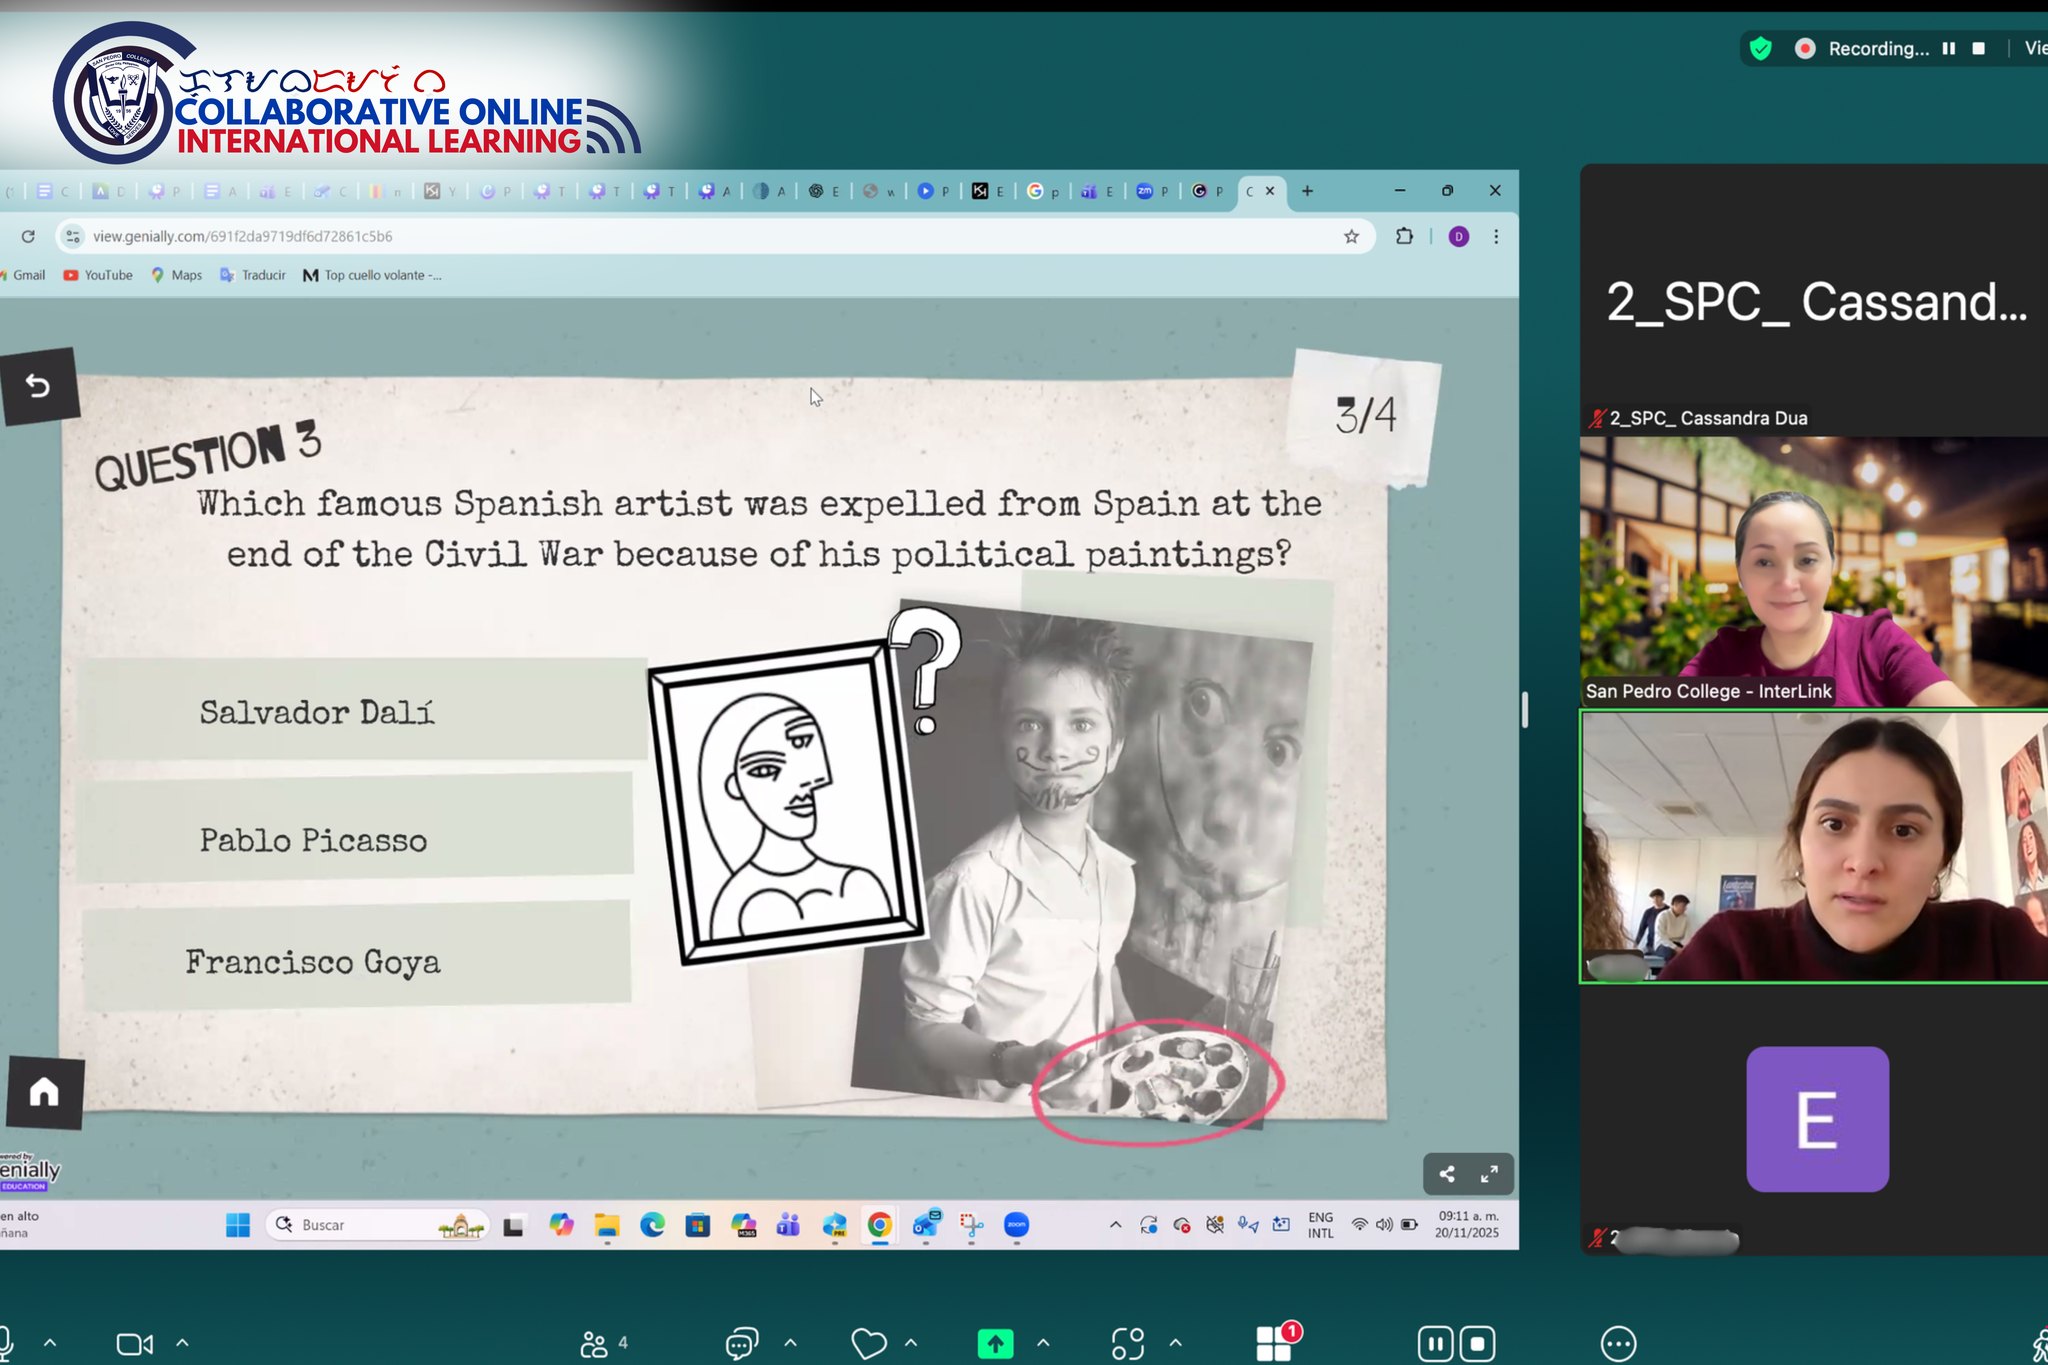2048x1365 pixels.
Task: Open the Gmail bookmark
Action: [x=24, y=275]
